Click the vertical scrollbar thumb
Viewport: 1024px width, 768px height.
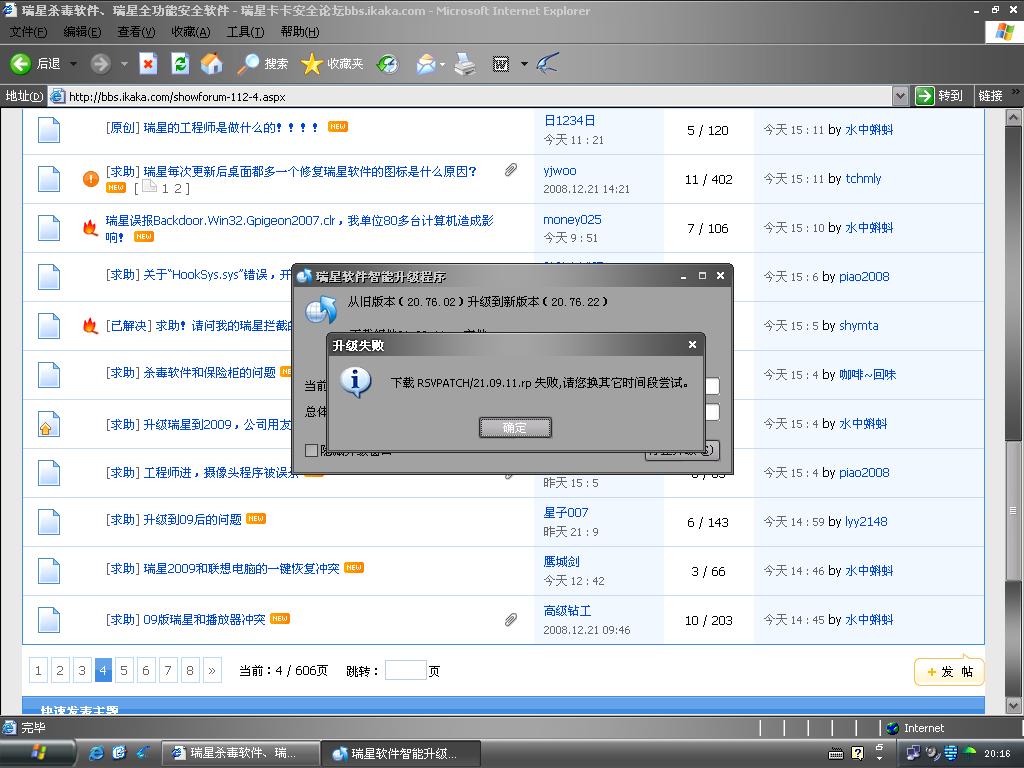click(1013, 509)
